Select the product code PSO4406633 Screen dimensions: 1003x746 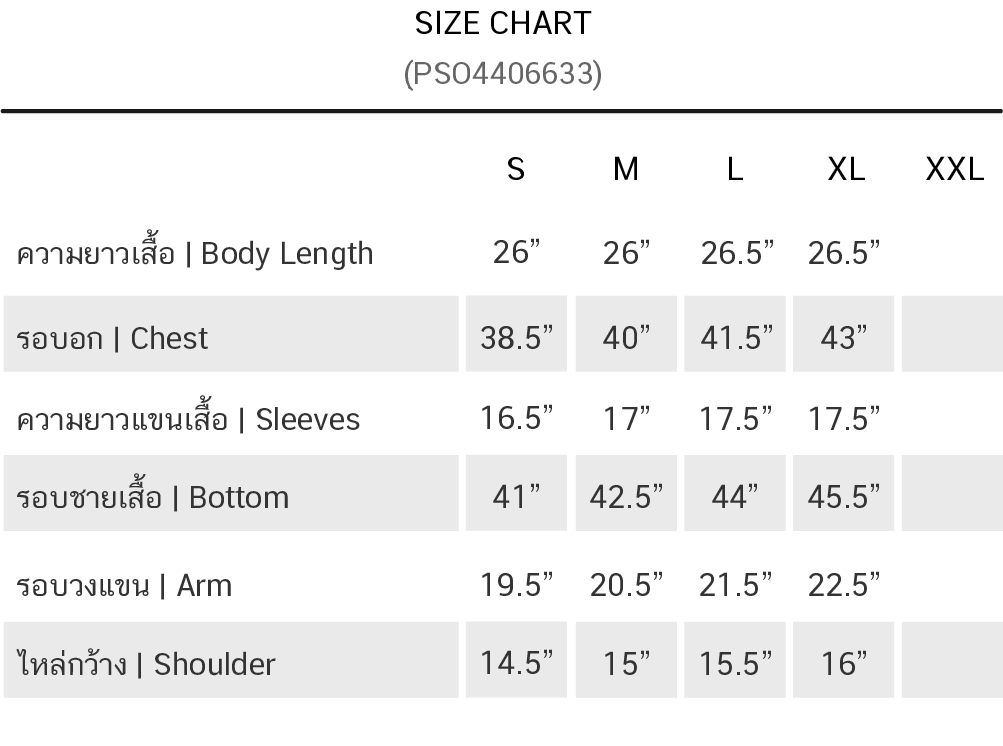[503, 74]
